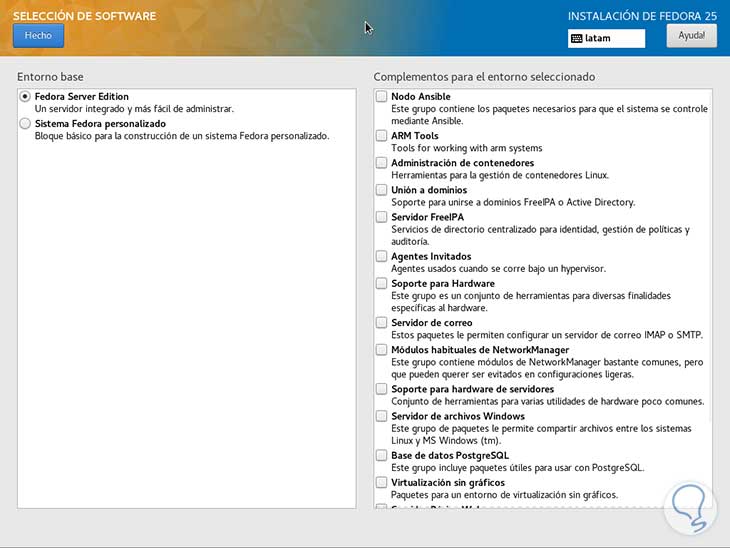Click the Soporte para Hardware title
The image size is (730, 548).
coord(443,283)
